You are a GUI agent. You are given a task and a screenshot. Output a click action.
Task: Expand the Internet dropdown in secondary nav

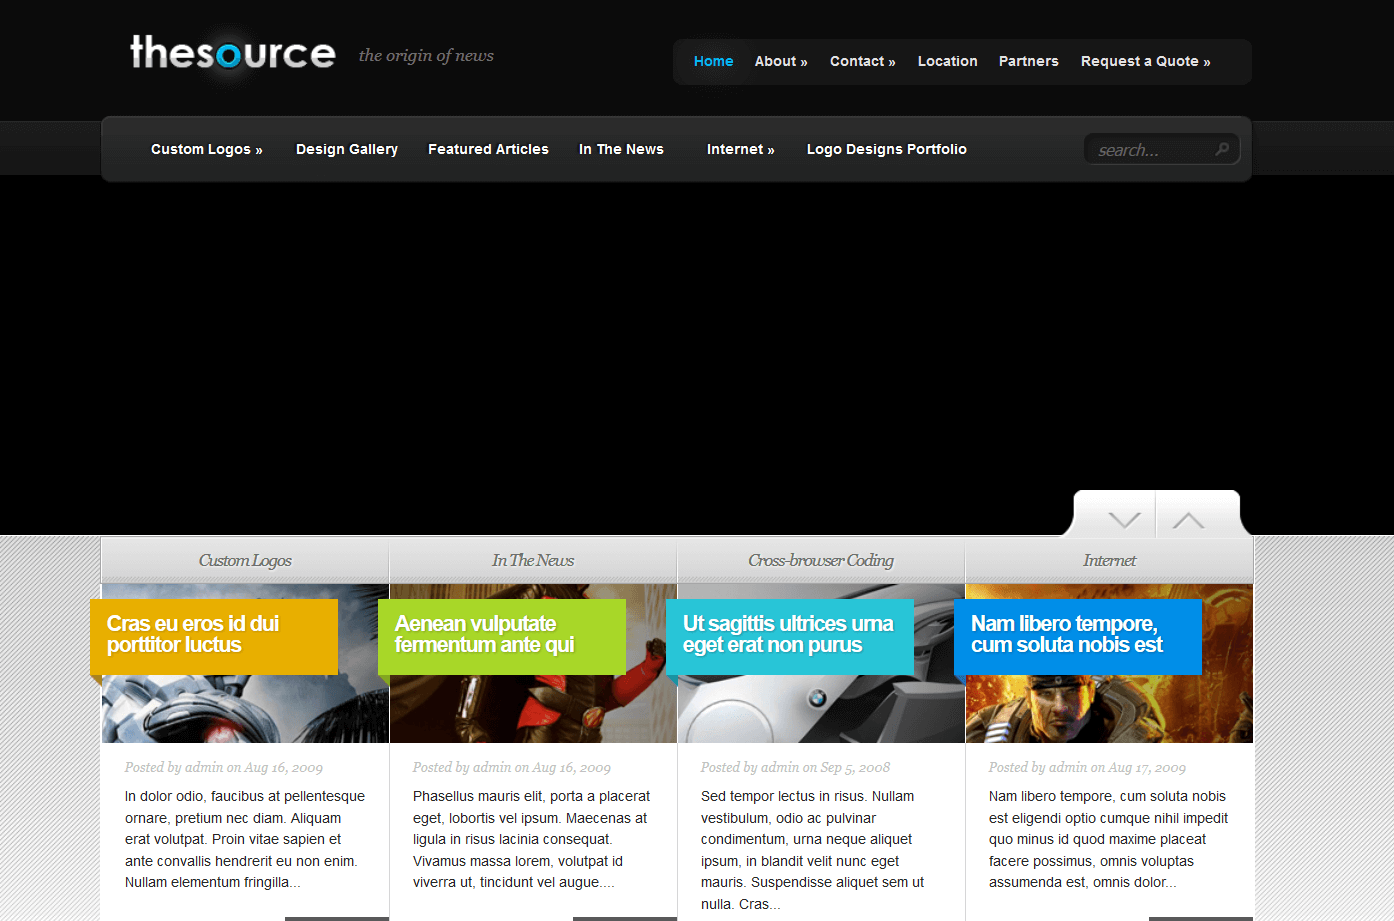pos(739,148)
